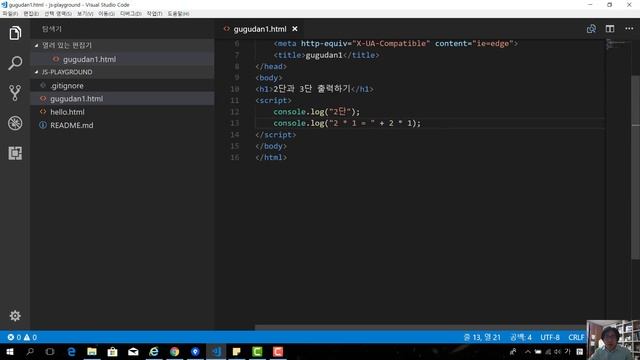The width and height of the screenshot is (640, 360).
Task: Open the README.md file
Action: (122, 125)
